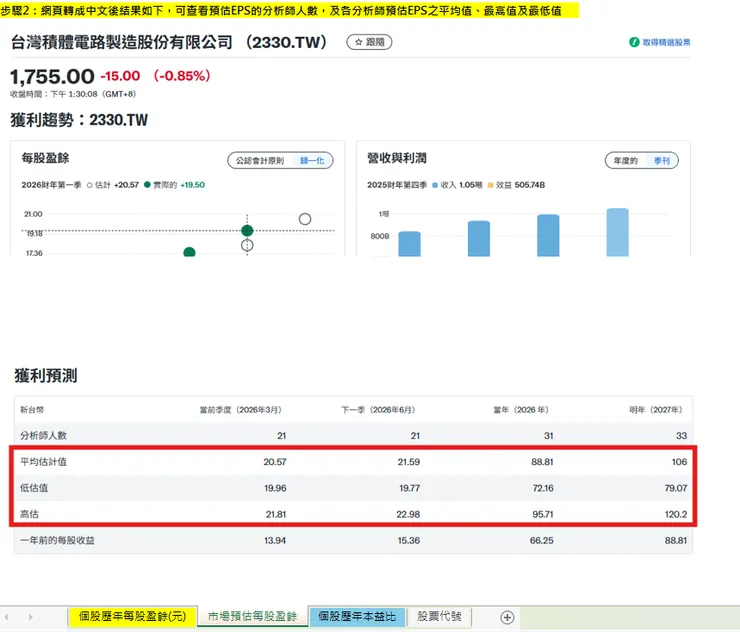Click the low estimate value 19.77
This screenshot has height=632, width=740.
tap(409, 488)
